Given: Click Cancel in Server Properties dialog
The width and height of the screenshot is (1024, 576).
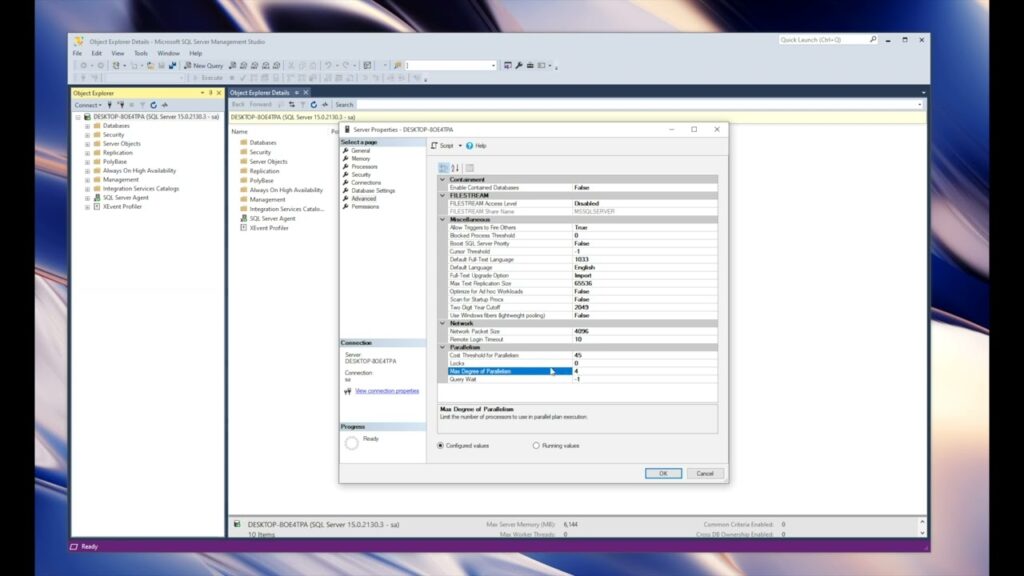Looking at the screenshot, I should [x=705, y=473].
